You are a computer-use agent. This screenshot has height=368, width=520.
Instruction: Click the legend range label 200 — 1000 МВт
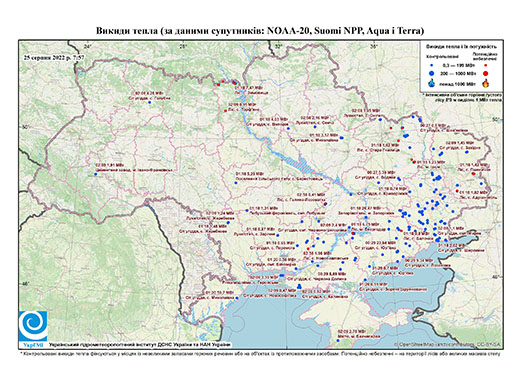pyautogui.click(x=458, y=73)
